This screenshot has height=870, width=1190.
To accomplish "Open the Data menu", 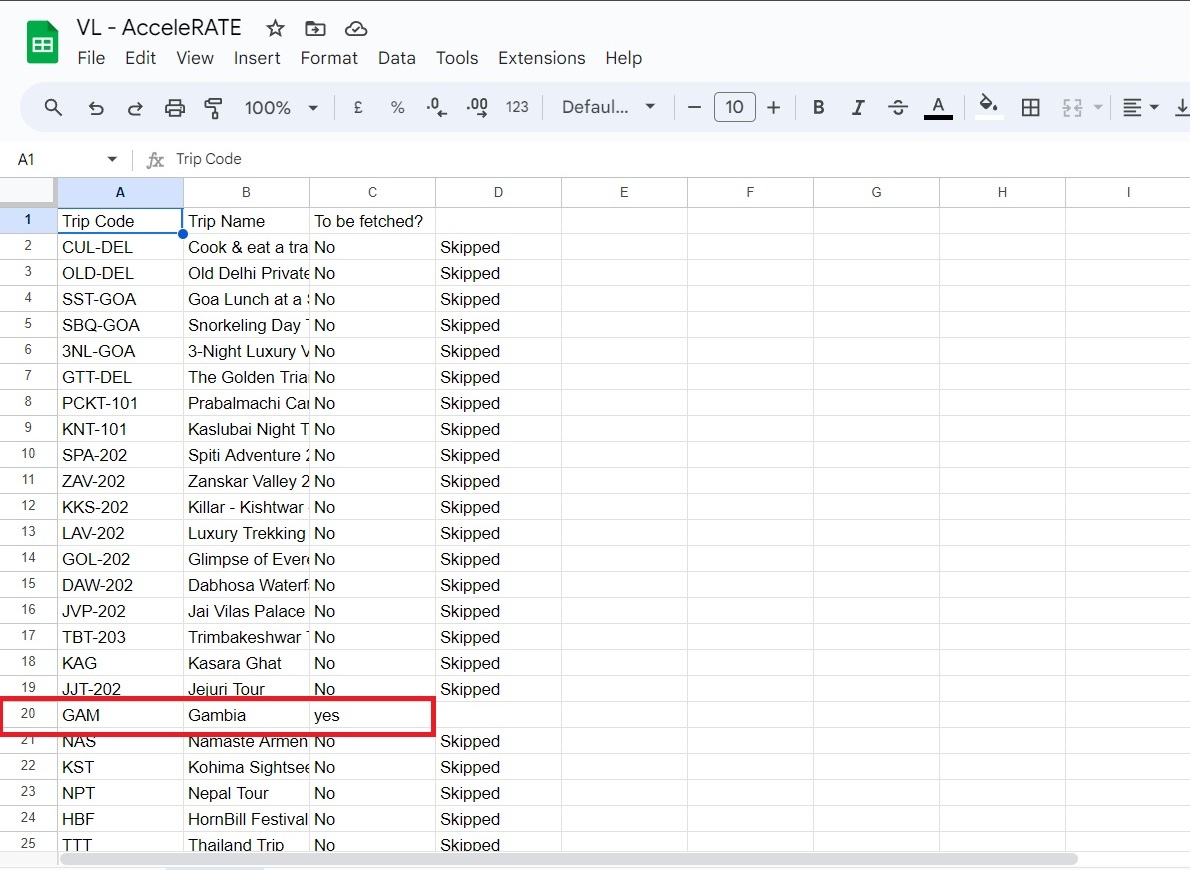I will click(396, 58).
